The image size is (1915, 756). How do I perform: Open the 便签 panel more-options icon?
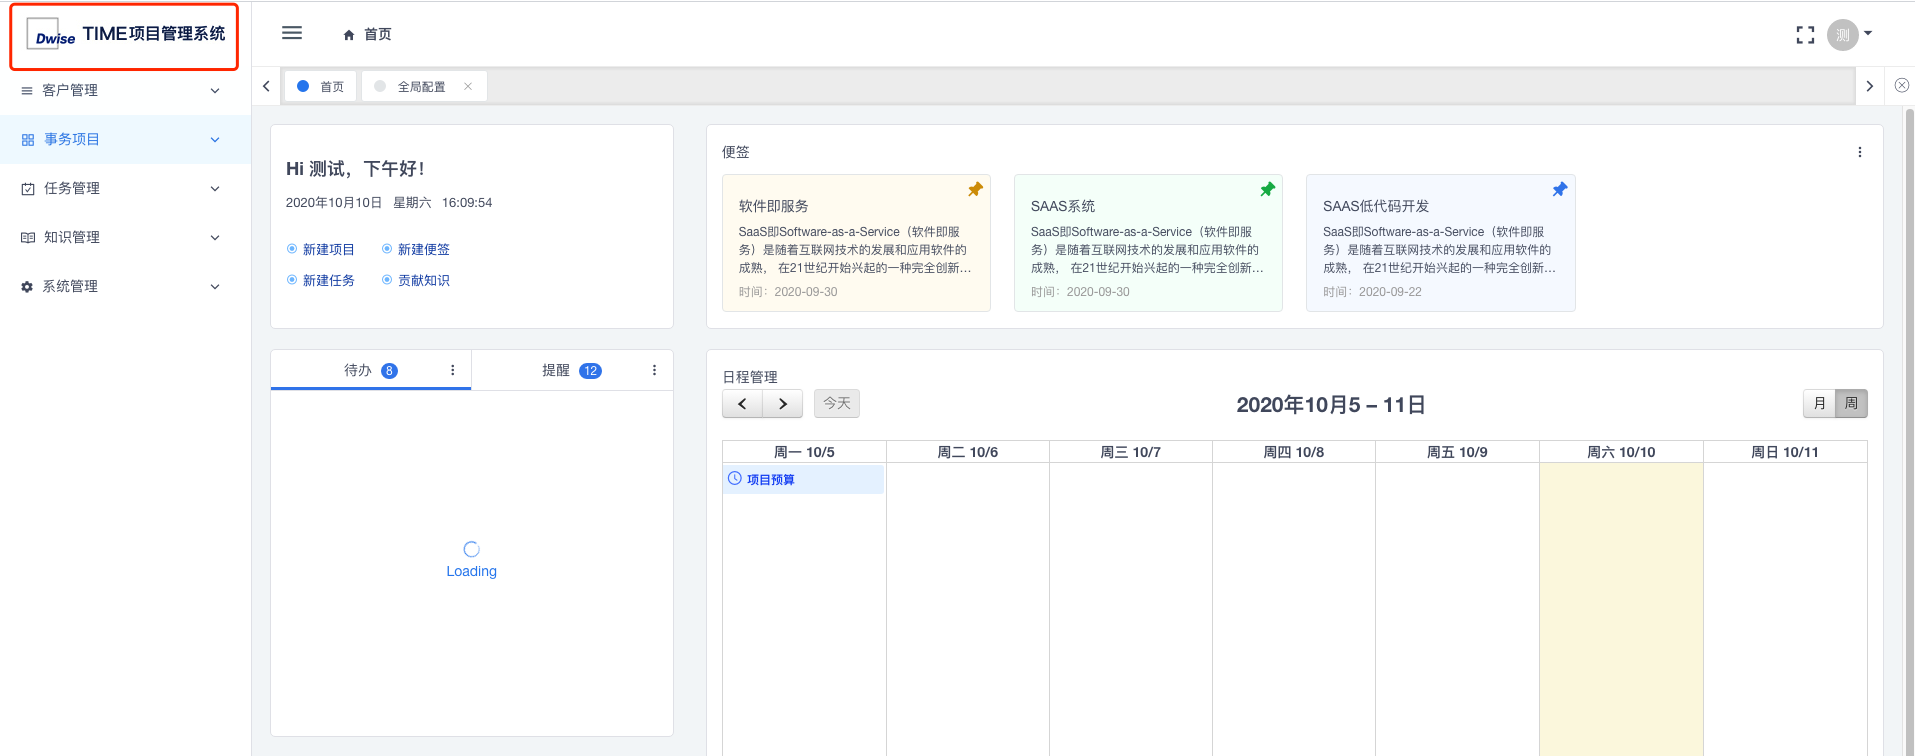(1860, 152)
